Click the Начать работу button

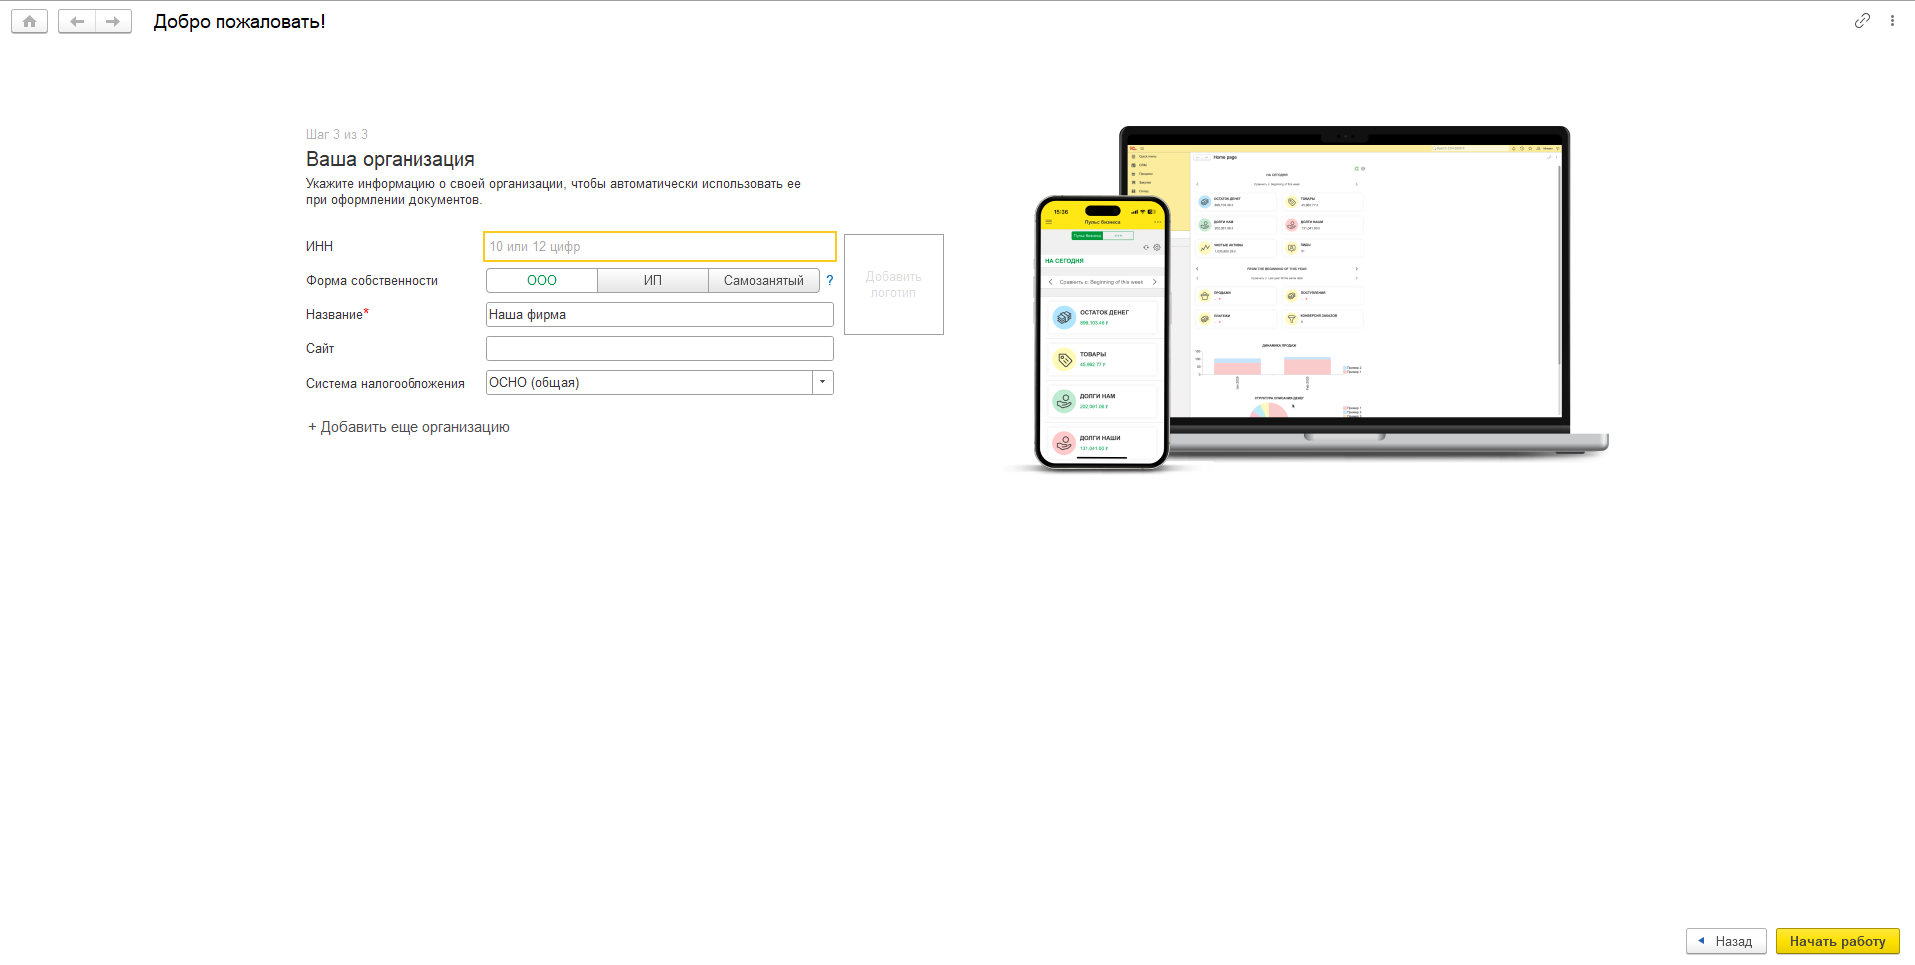point(1837,941)
